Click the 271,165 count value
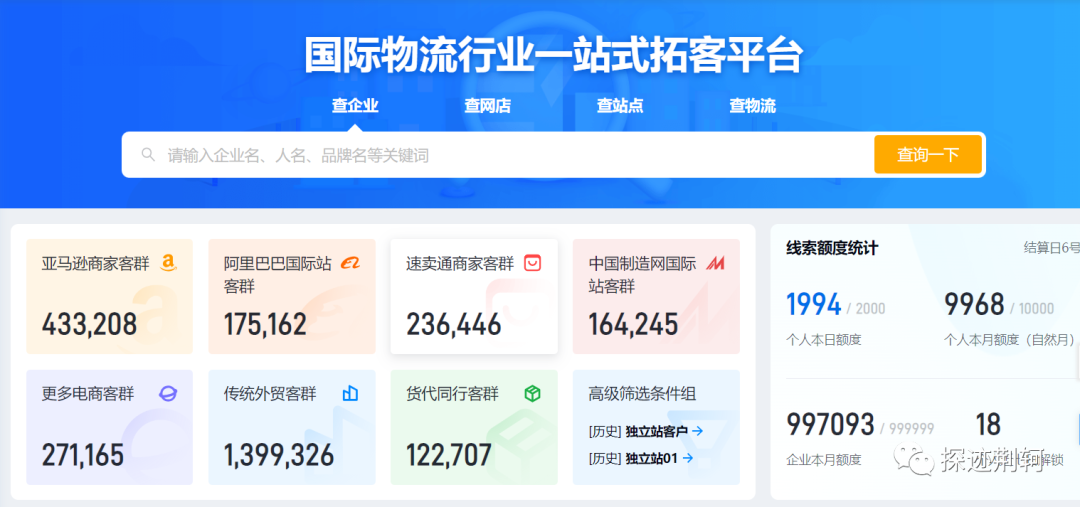The image size is (1080, 507). pos(83,455)
